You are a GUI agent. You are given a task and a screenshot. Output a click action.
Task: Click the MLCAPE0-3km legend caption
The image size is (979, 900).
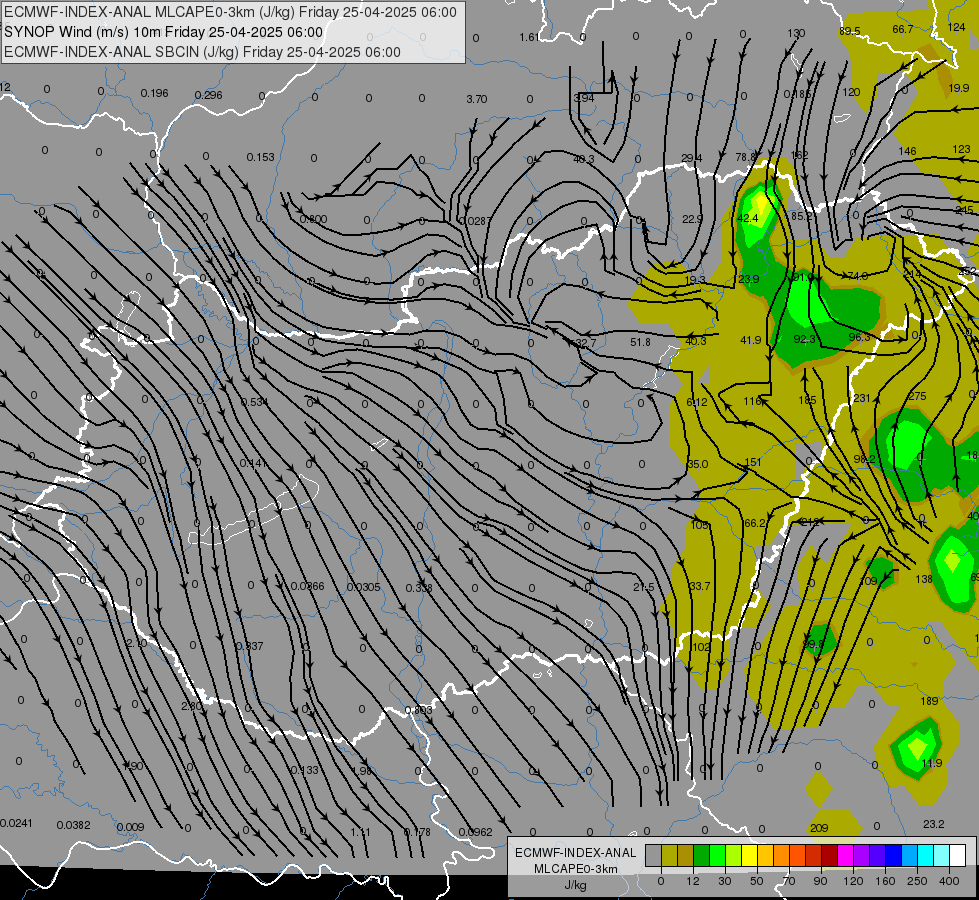click(x=576, y=869)
